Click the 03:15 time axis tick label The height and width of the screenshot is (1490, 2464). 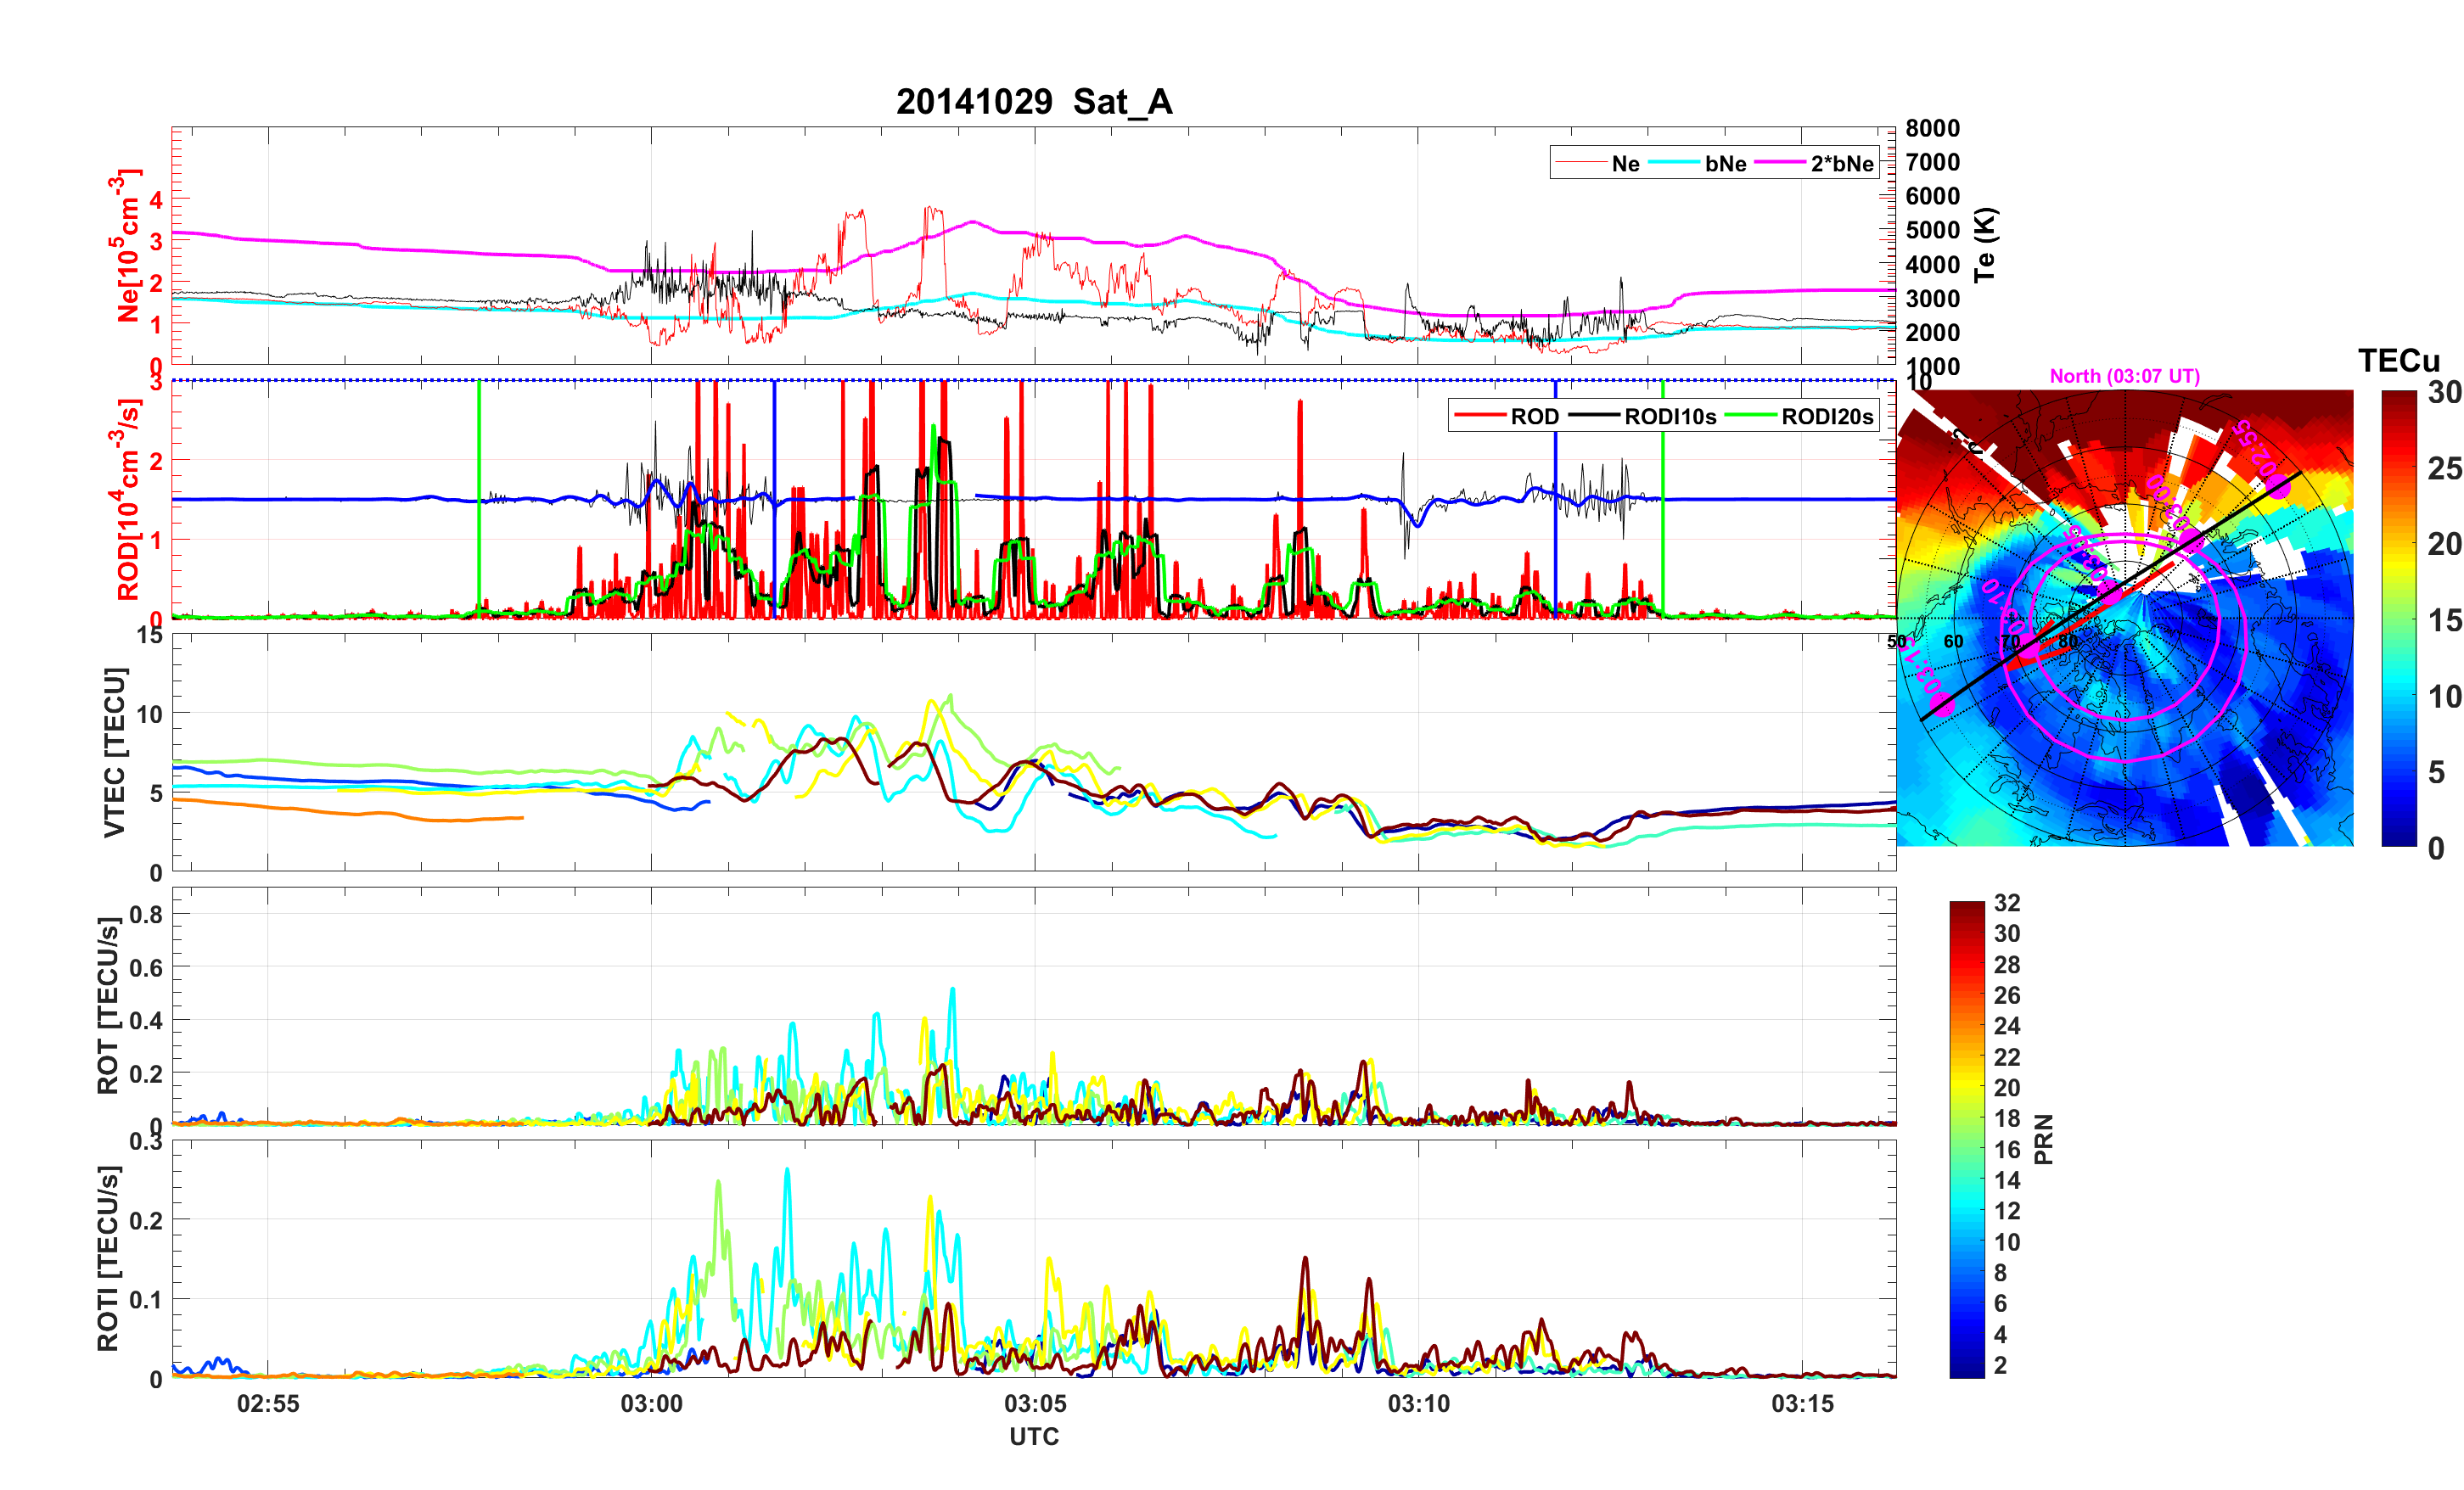point(1802,1404)
